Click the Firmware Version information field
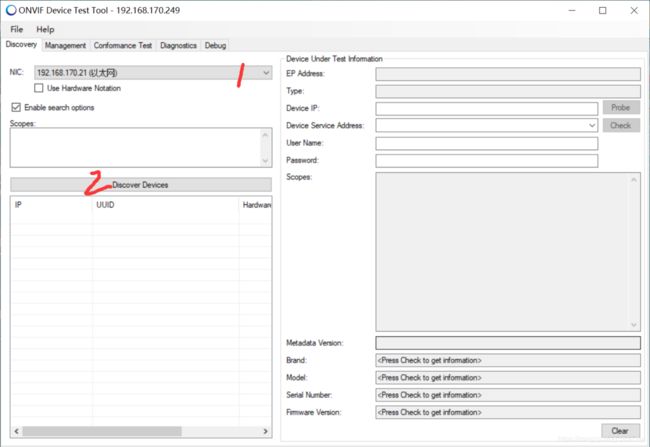The width and height of the screenshot is (650, 447). point(508,413)
